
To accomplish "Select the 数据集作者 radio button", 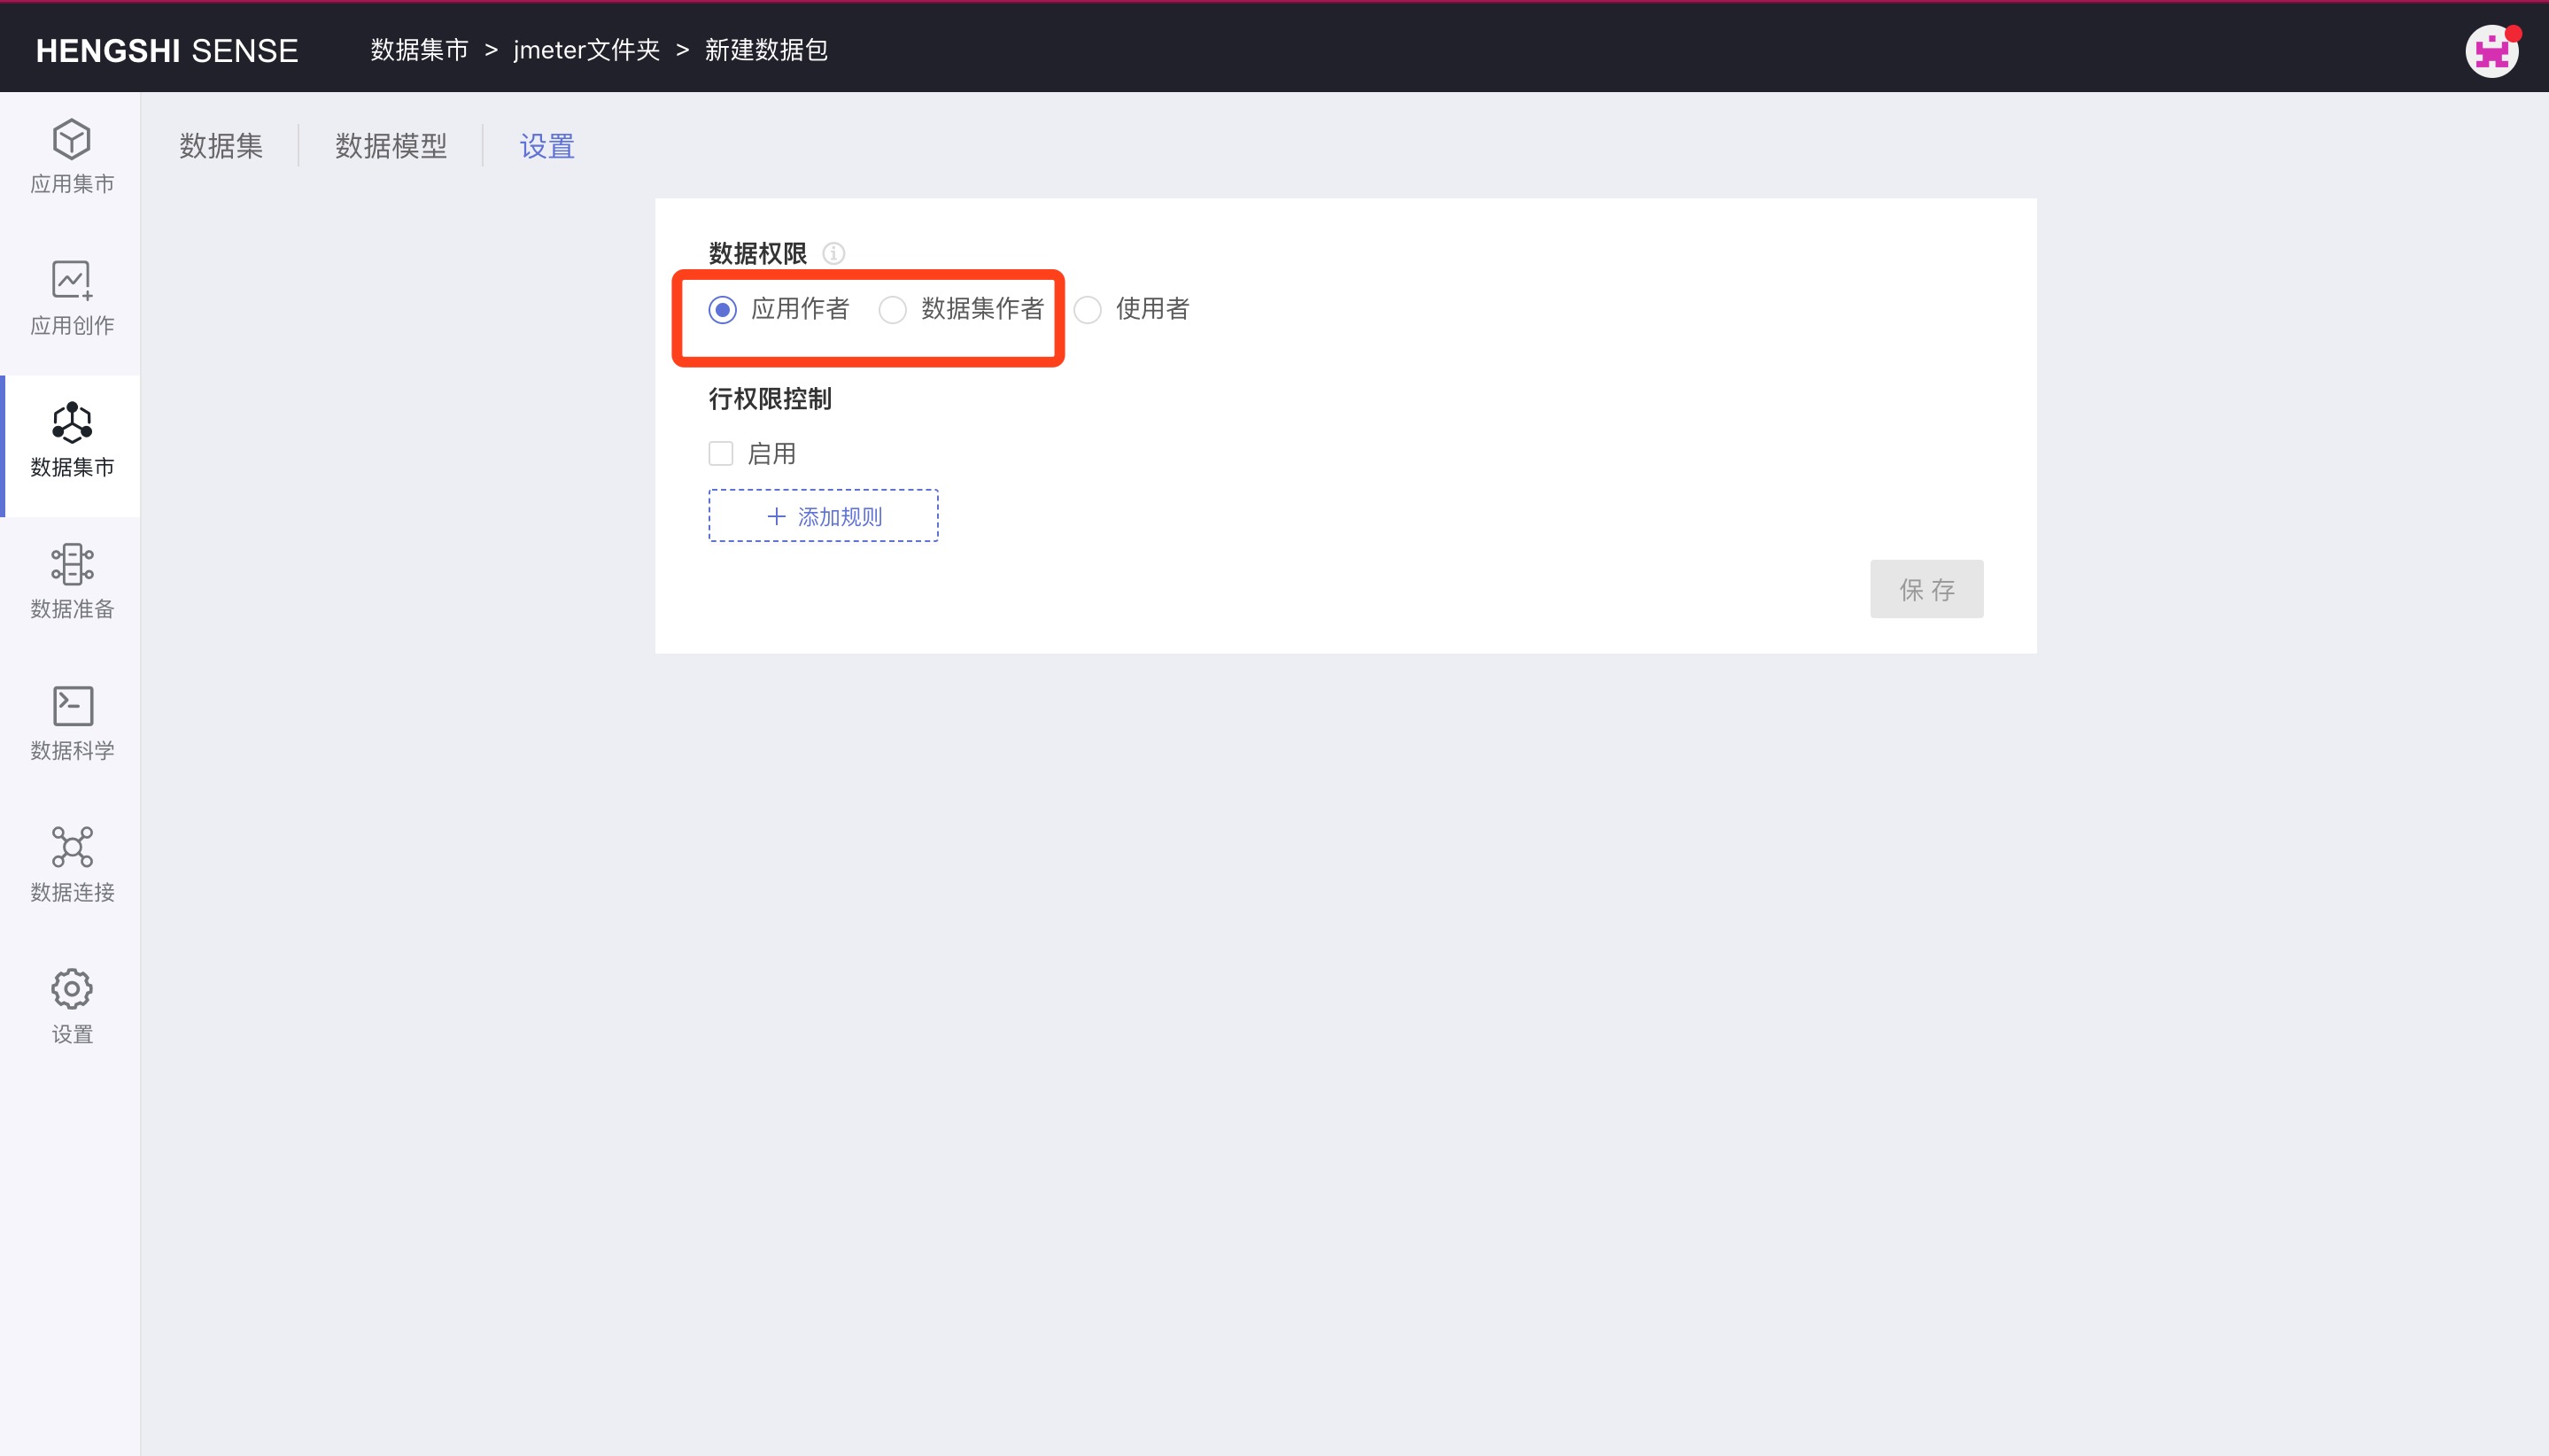I will [892, 310].
